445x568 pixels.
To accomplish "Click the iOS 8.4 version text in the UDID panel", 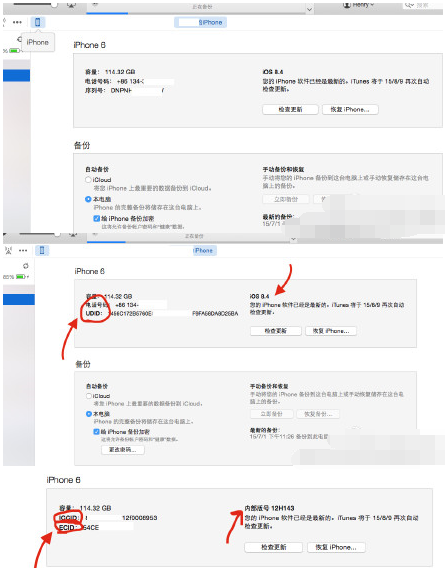I will (x=259, y=296).
